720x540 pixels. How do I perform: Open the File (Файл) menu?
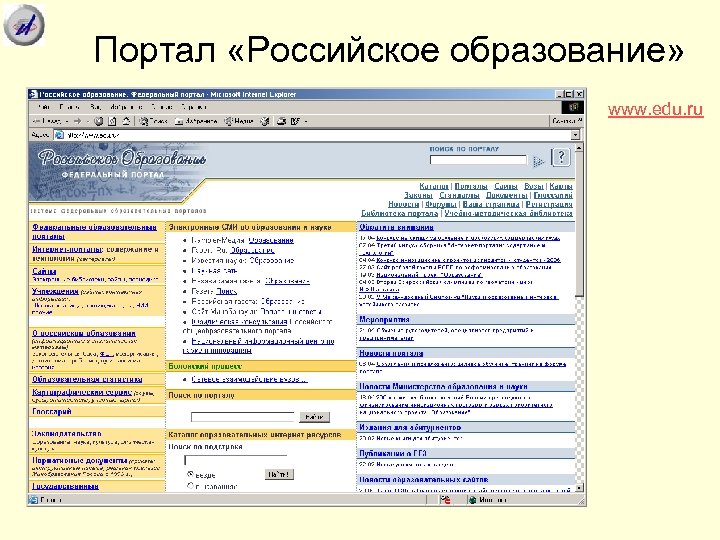point(44,107)
